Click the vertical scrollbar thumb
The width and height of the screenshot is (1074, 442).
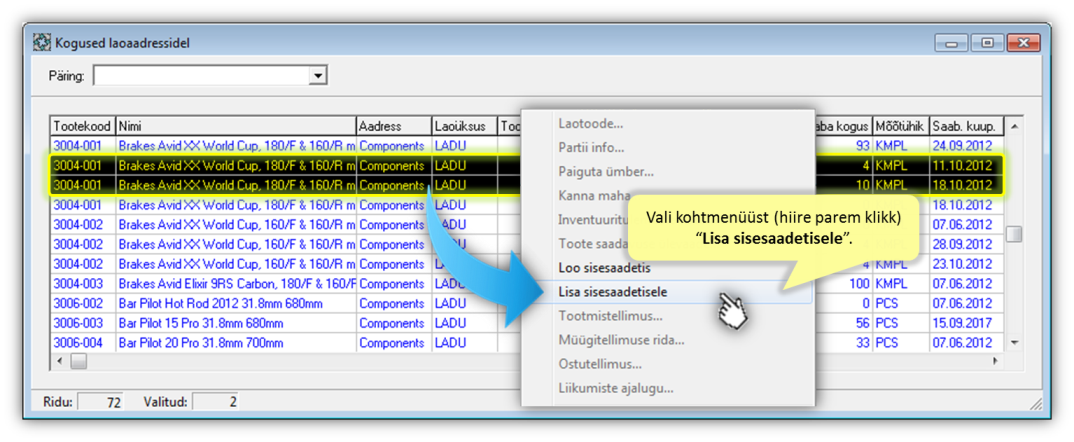coord(1014,234)
